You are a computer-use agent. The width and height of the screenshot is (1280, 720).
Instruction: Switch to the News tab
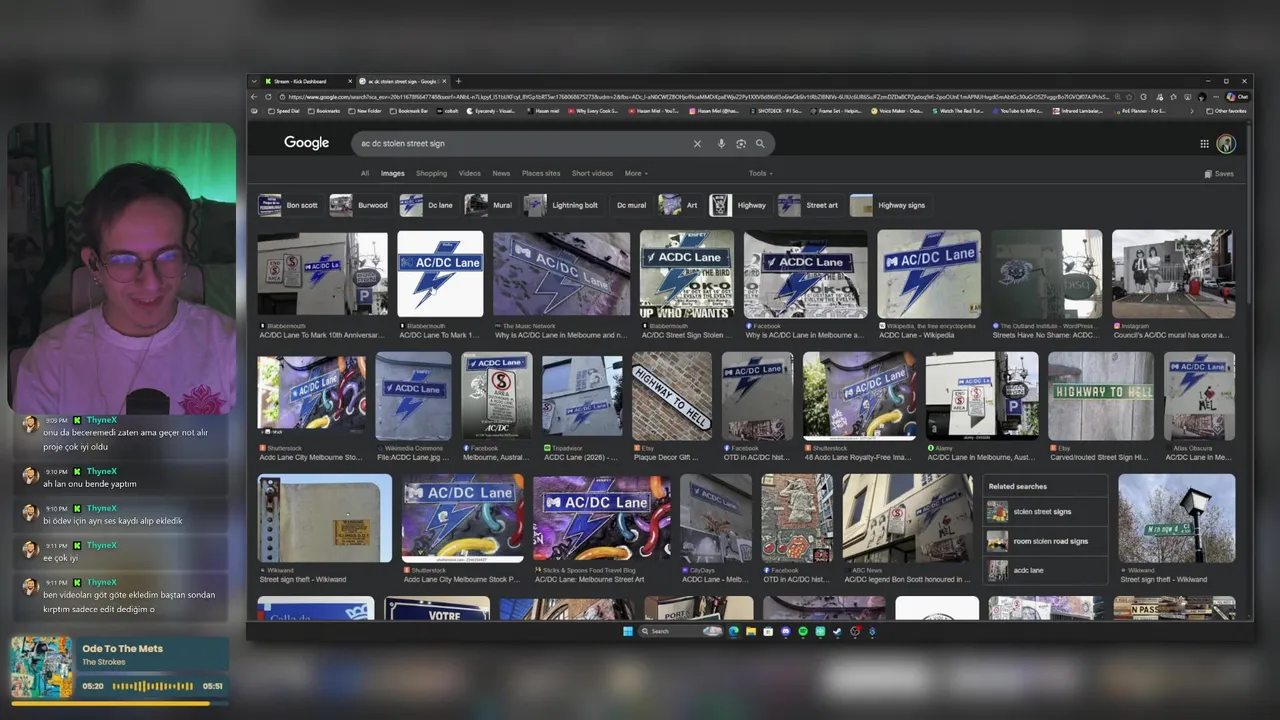tap(501, 173)
